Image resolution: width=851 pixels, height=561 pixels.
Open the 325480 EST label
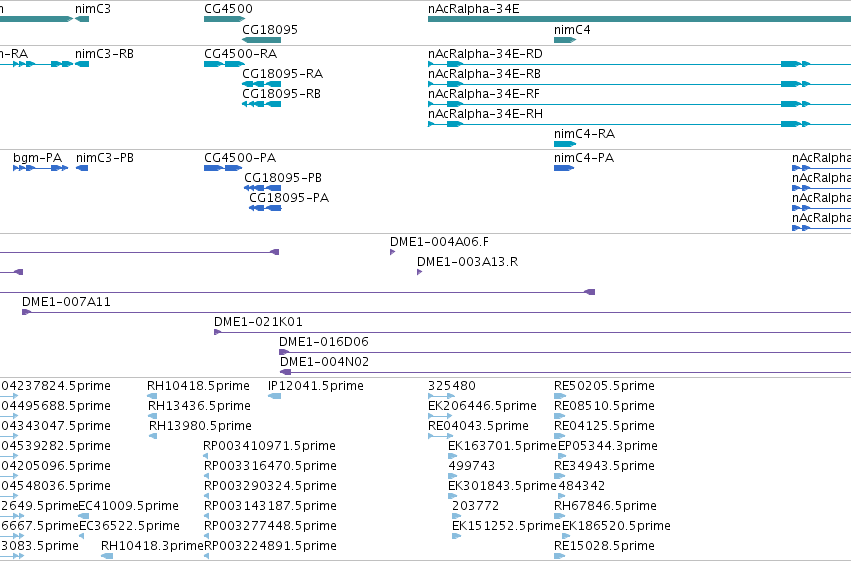[452, 386]
